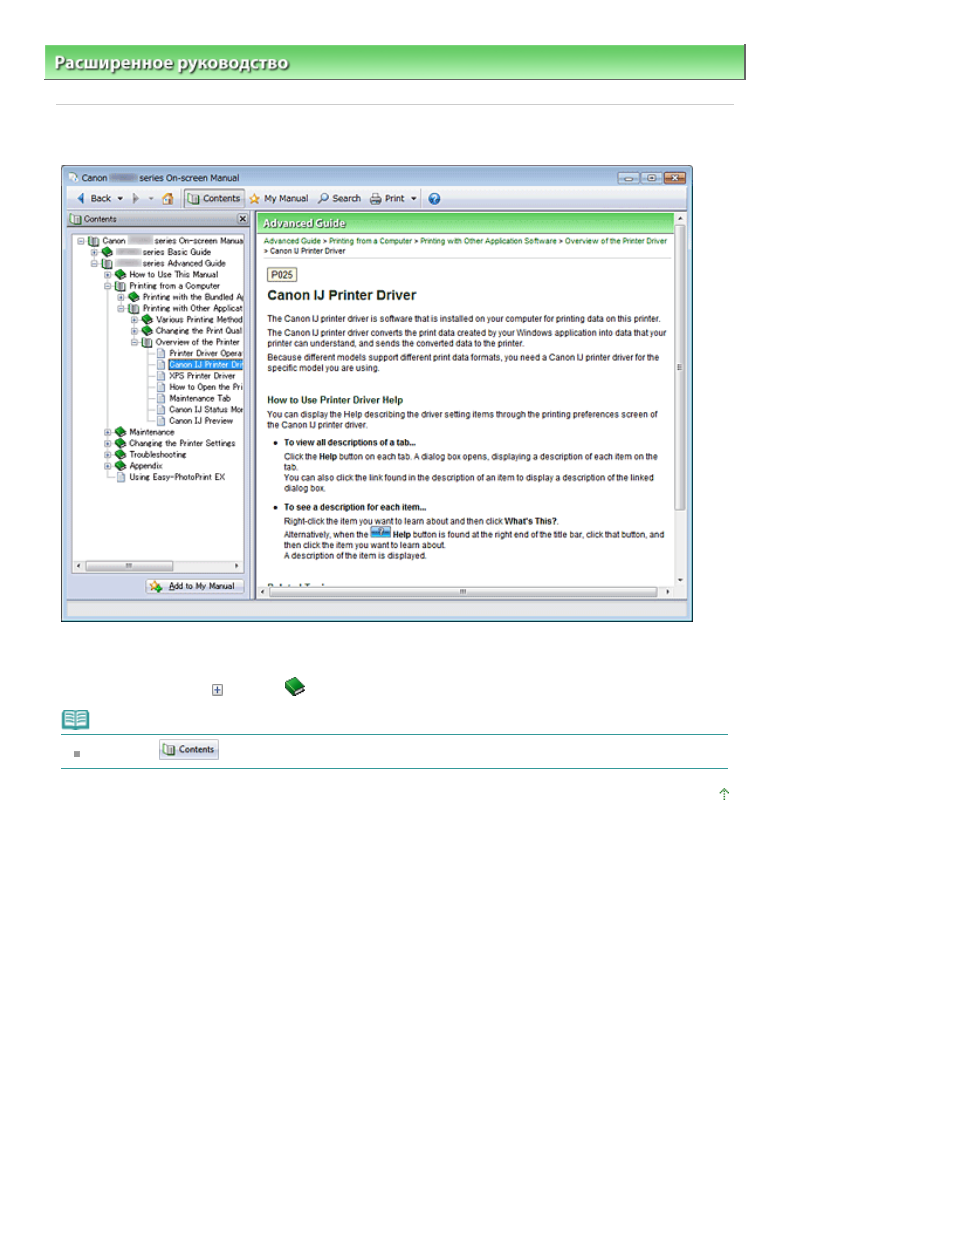Viewport: 954px width, 1235px height.
Task: Select the Canon IJ Status Mo tree row
Action: point(205,409)
